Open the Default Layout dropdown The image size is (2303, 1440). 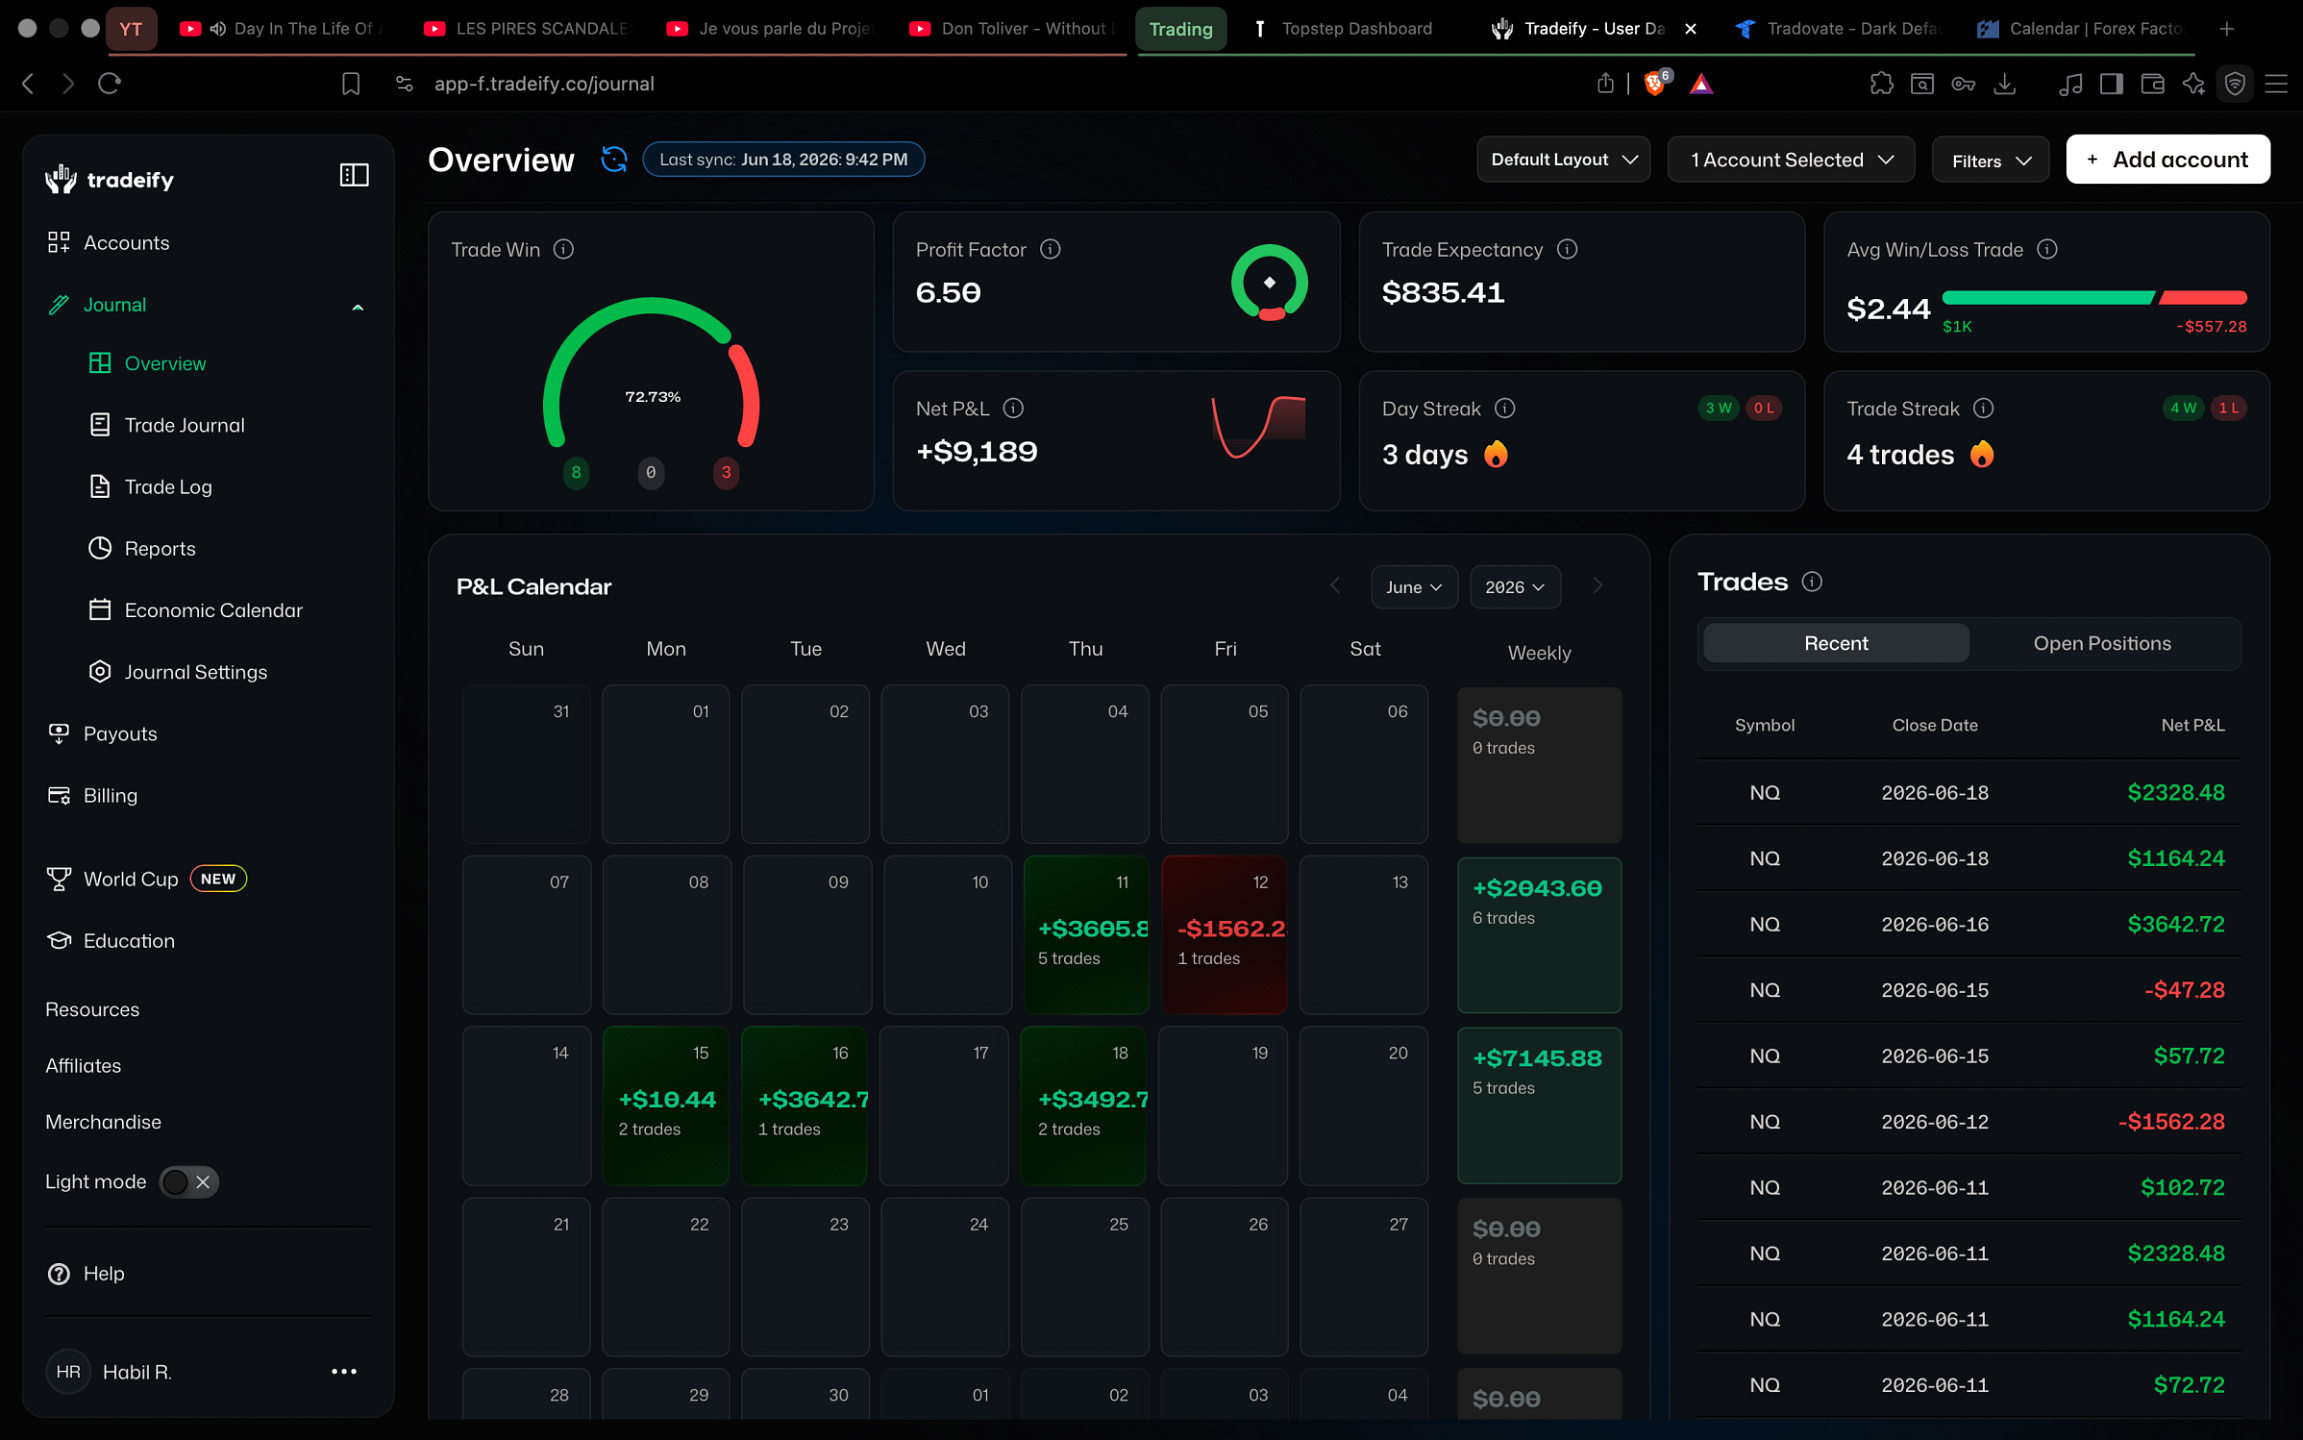[x=1563, y=160]
